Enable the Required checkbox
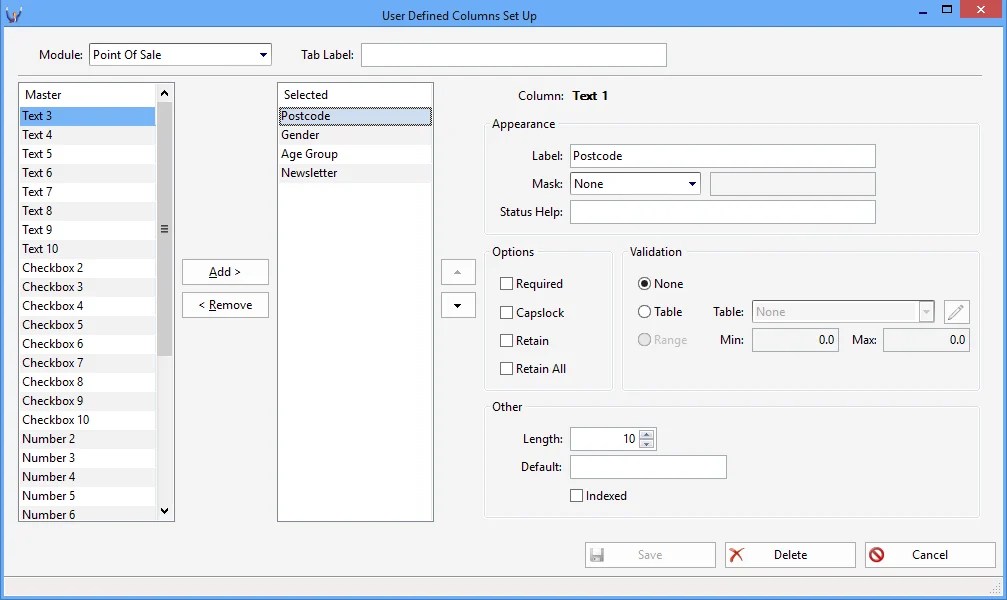The image size is (1007, 600). (506, 283)
